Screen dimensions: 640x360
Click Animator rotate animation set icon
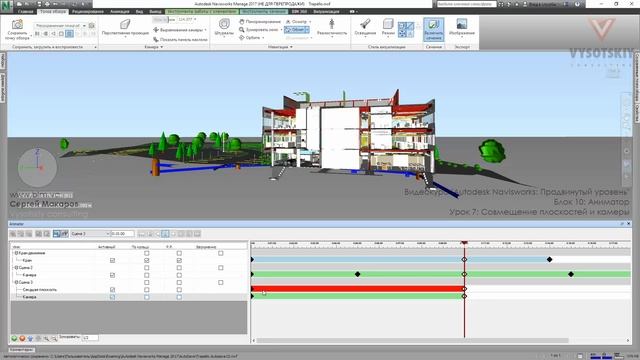tap(21, 234)
